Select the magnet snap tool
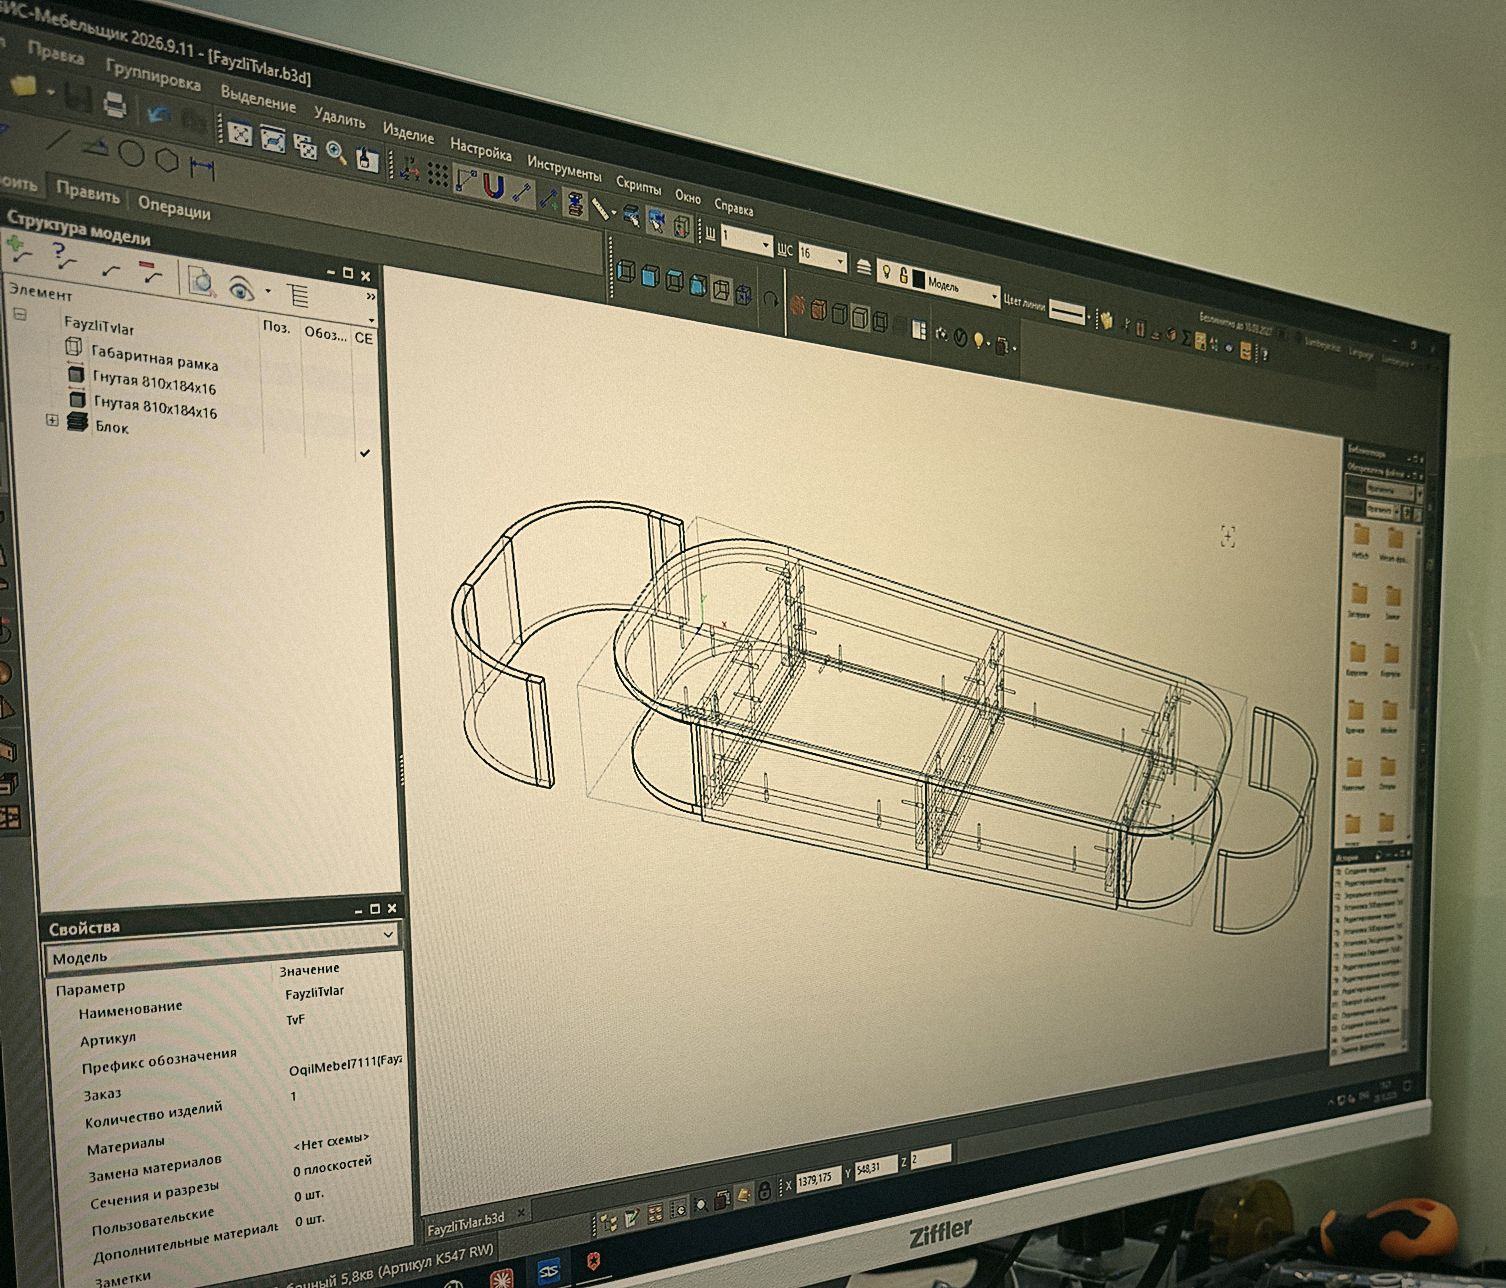Viewport: 1506px width, 1288px height. 493,185
